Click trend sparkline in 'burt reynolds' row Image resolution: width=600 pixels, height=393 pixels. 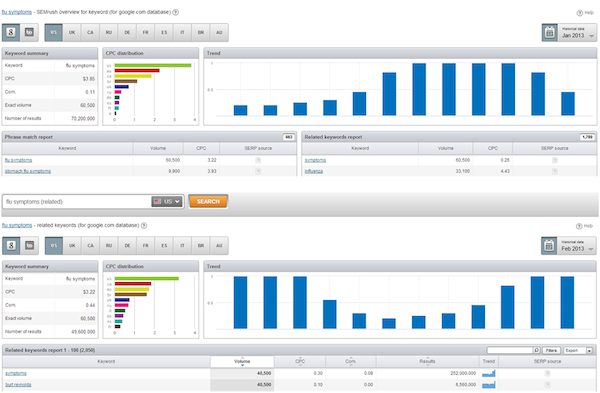pyautogui.click(x=489, y=385)
